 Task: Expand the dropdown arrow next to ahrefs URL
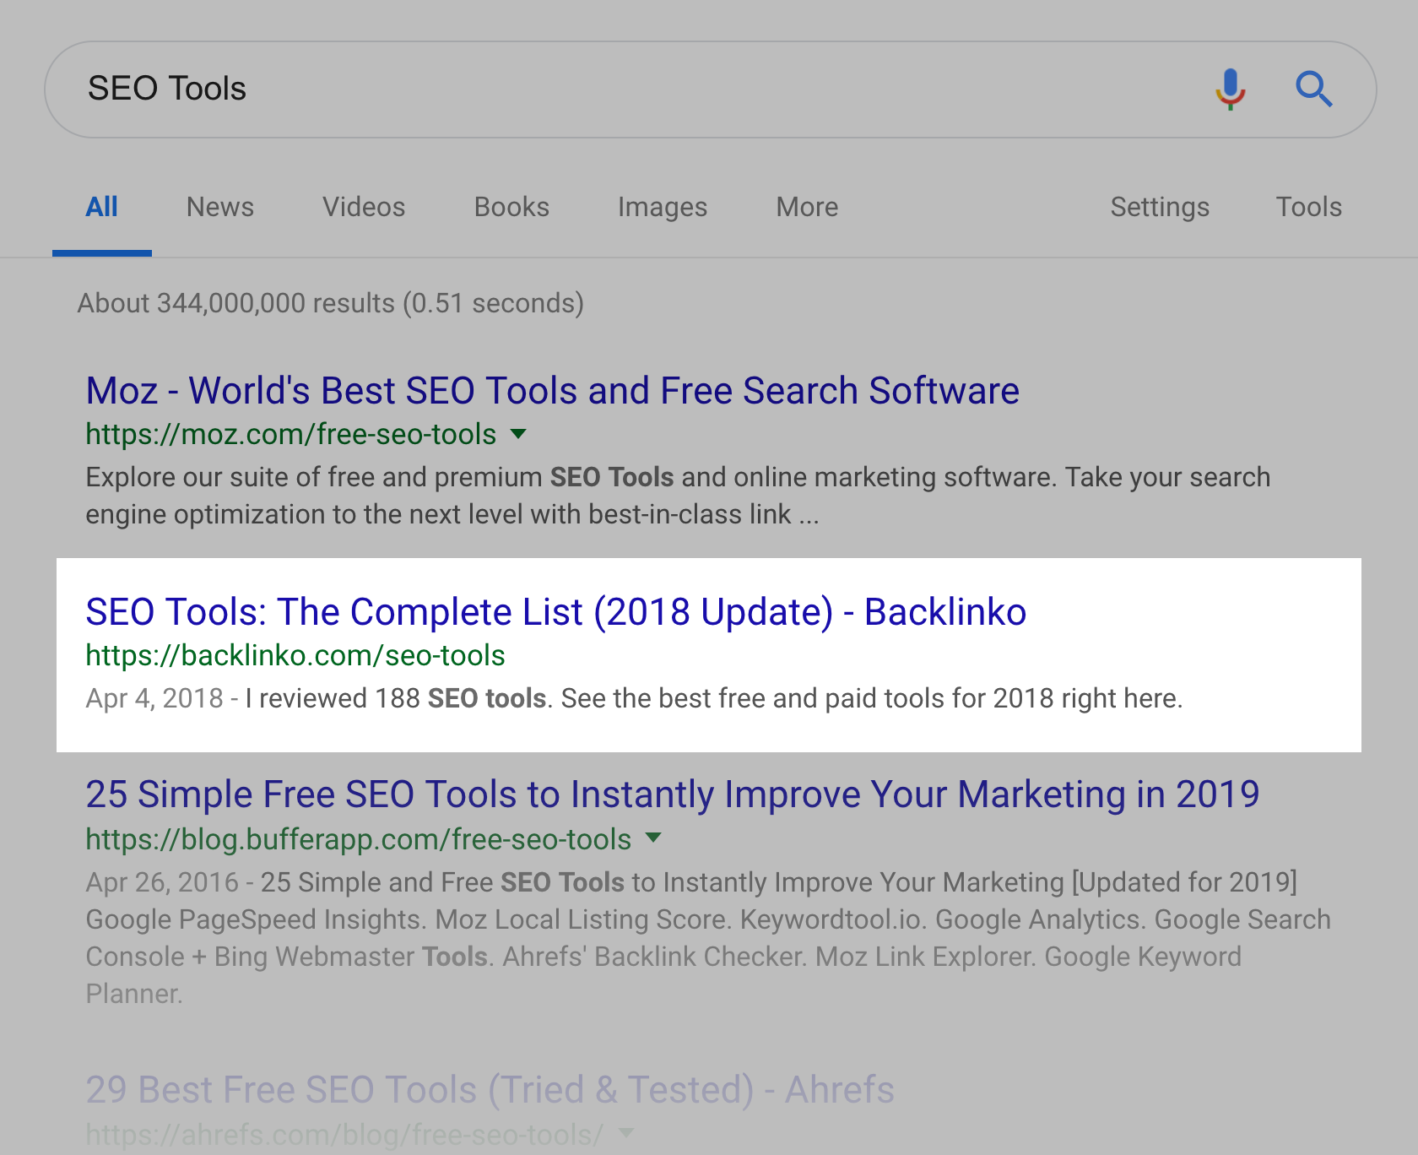(626, 1133)
